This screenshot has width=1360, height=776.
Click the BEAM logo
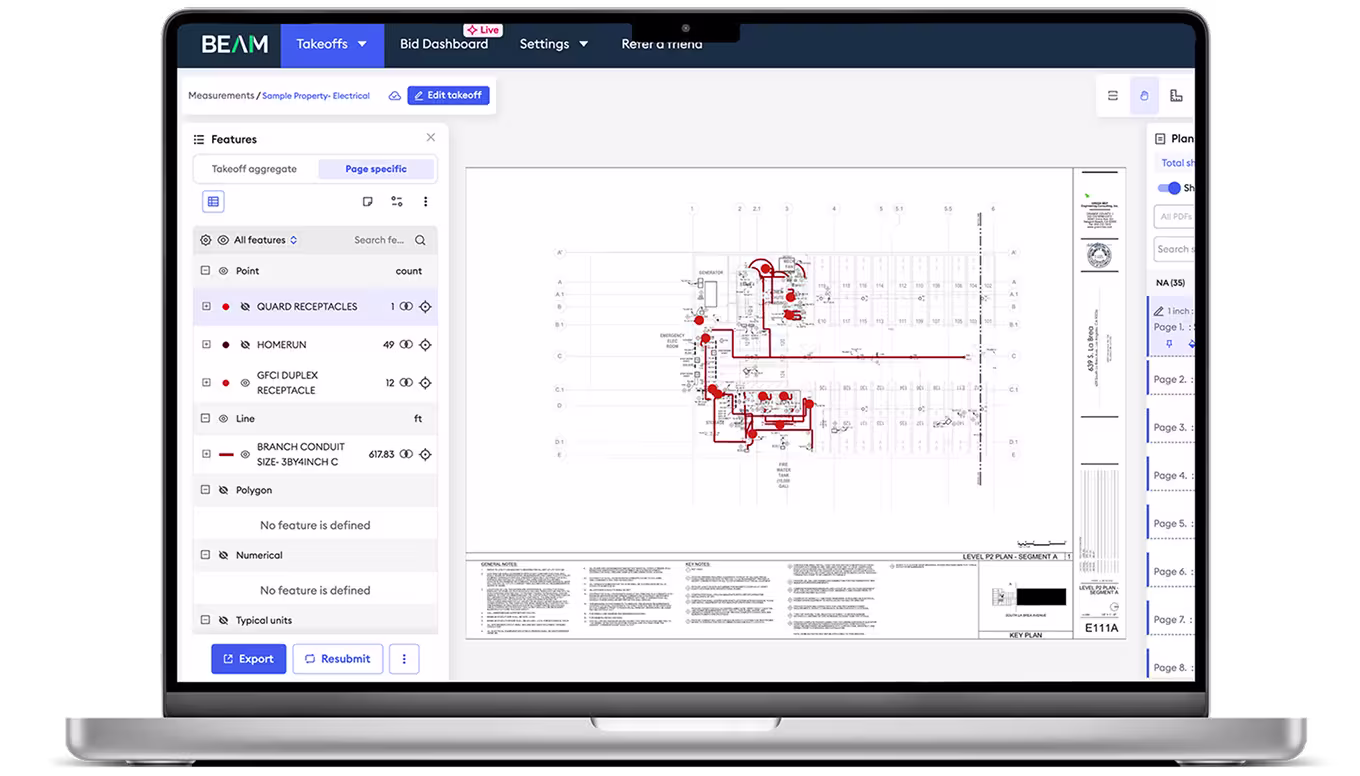pyautogui.click(x=235, y=44)
